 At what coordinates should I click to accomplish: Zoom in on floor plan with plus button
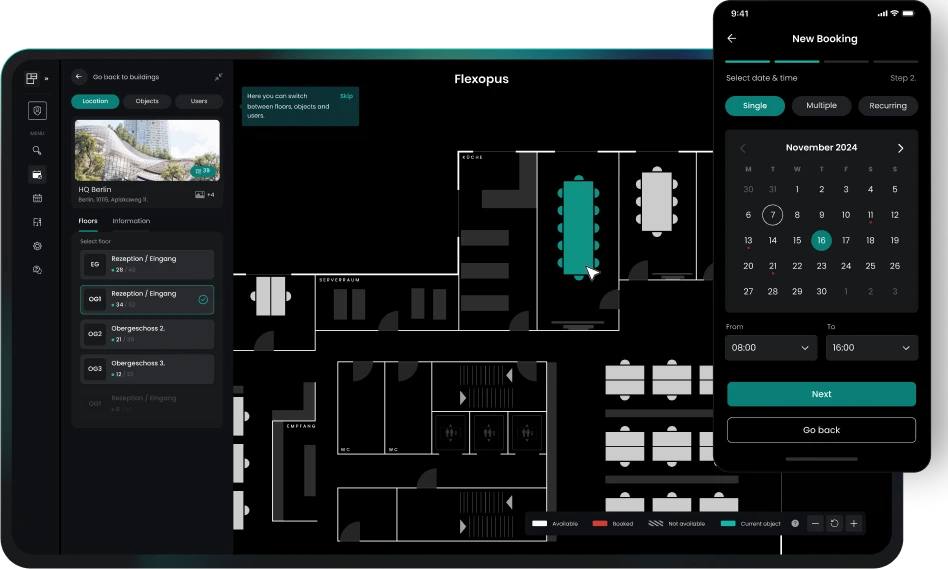853,523
